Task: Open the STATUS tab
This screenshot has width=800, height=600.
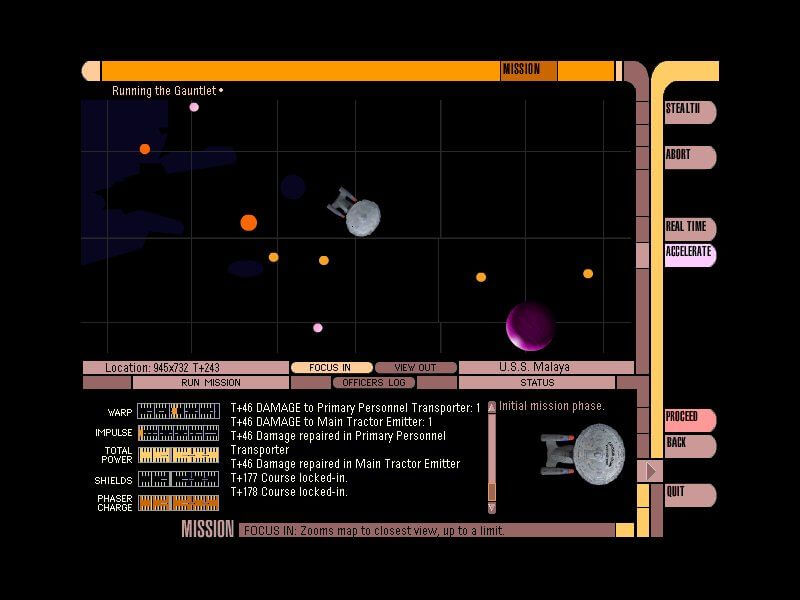Action: pyautogui.click(x=537, y=383)
